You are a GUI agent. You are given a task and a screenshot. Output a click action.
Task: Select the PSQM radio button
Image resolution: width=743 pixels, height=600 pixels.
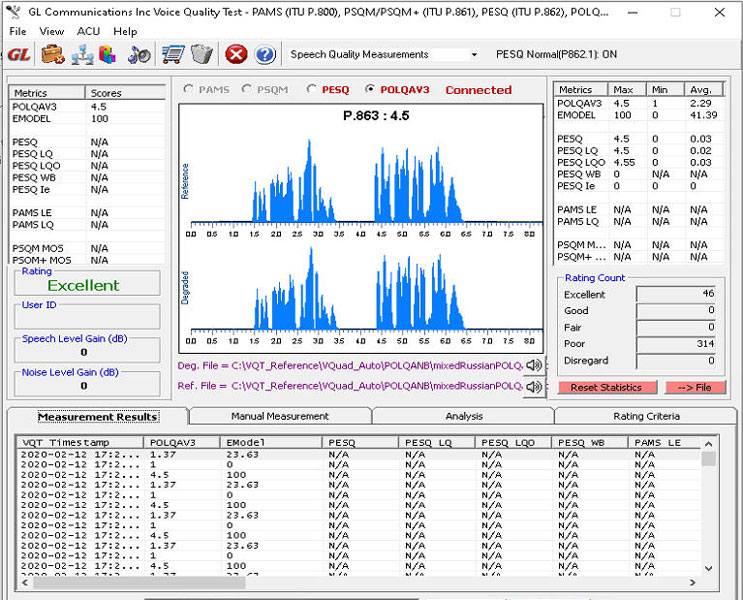[x=246, y=89]
